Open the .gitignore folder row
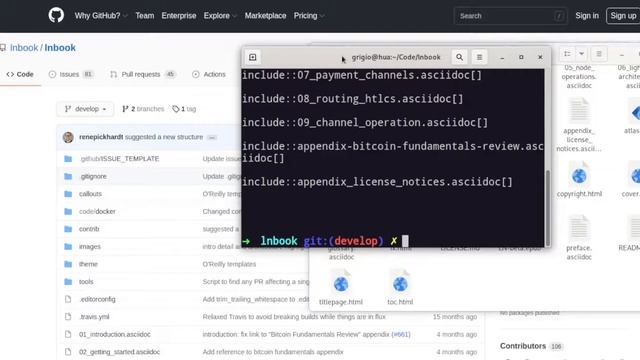The height and width of the screenshot is (360, 640). click(x=93, y=176)
